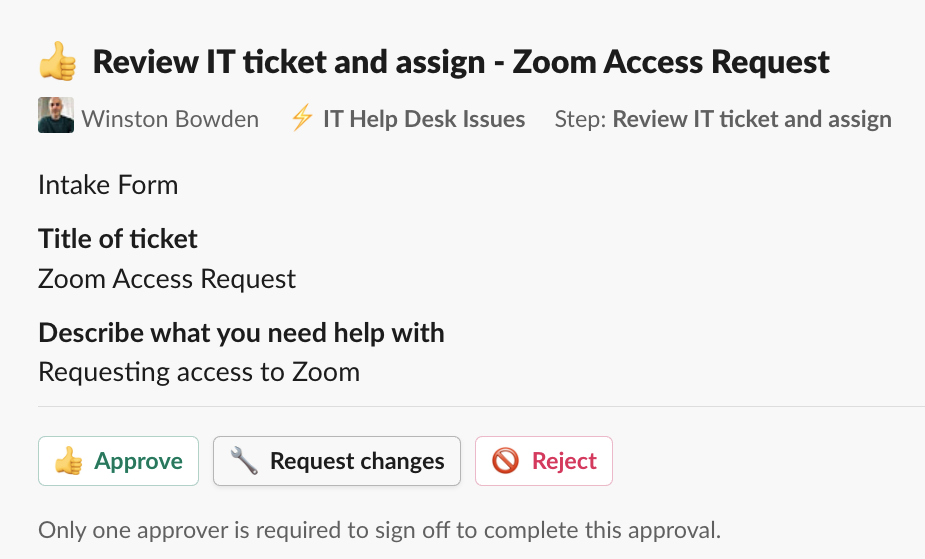Image resolution: width=925 pixels, height=559 pixels.
Task: Click the red prohibited icon in Reject
Action: 505,461
